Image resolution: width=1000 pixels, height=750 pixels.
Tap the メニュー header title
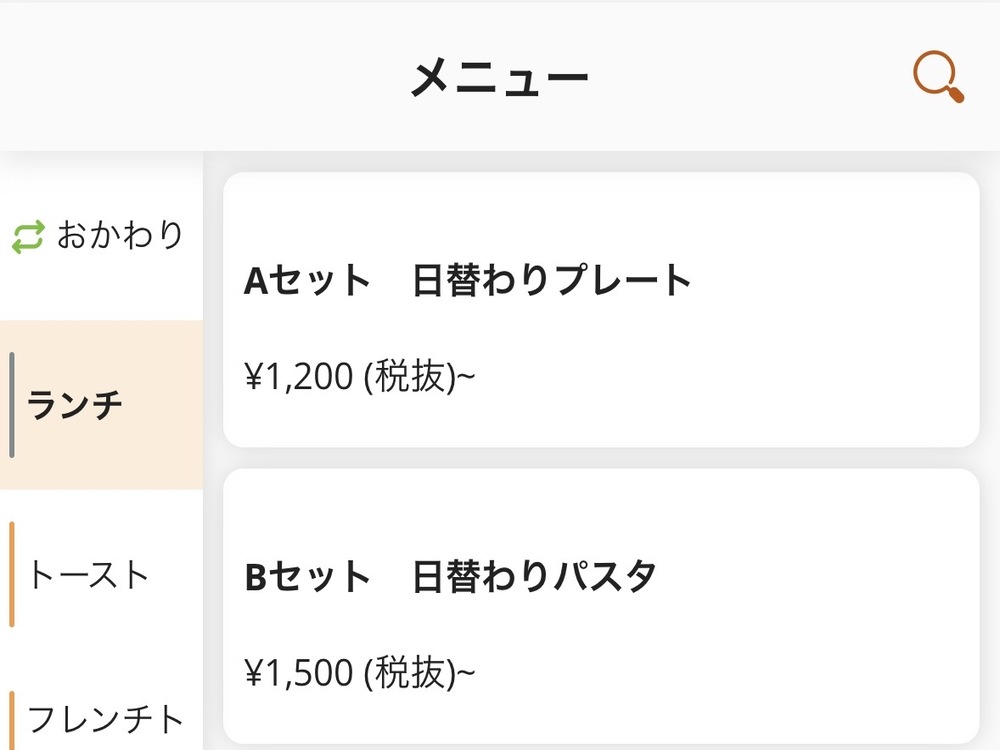pyautogui.click(x=499, y=78)
